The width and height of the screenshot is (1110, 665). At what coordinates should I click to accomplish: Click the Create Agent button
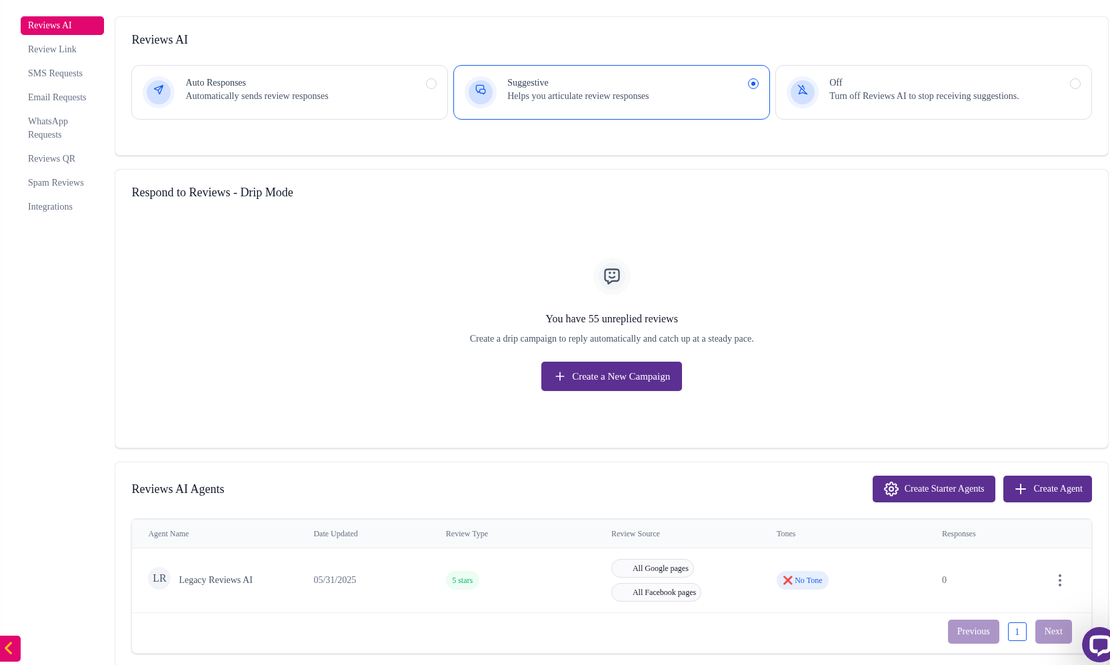tap(1047, 489)
